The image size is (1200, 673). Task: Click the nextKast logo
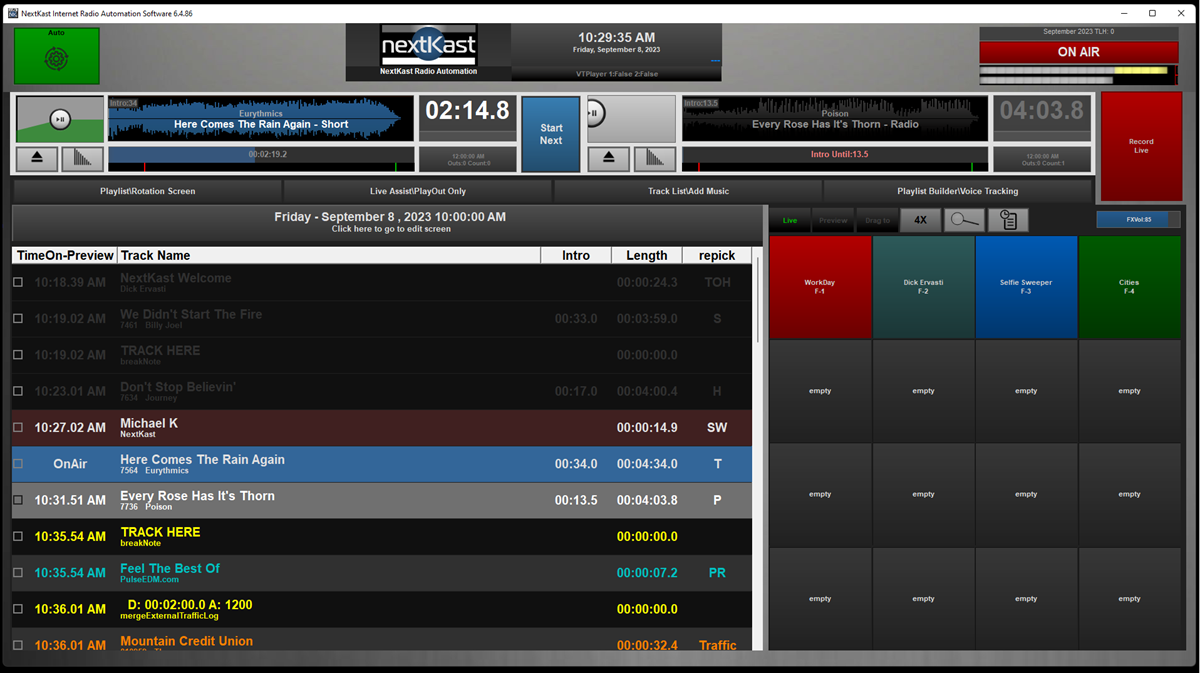(428, 46)
